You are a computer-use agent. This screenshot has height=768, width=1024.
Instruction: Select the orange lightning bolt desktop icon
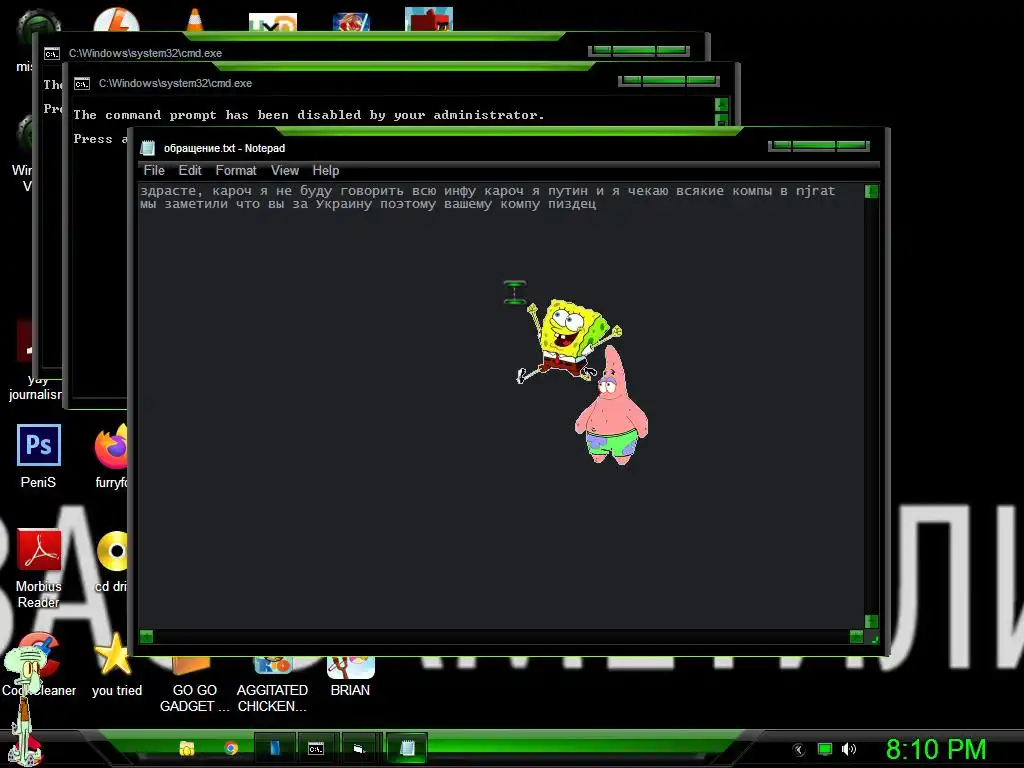[x=116, y=20]
